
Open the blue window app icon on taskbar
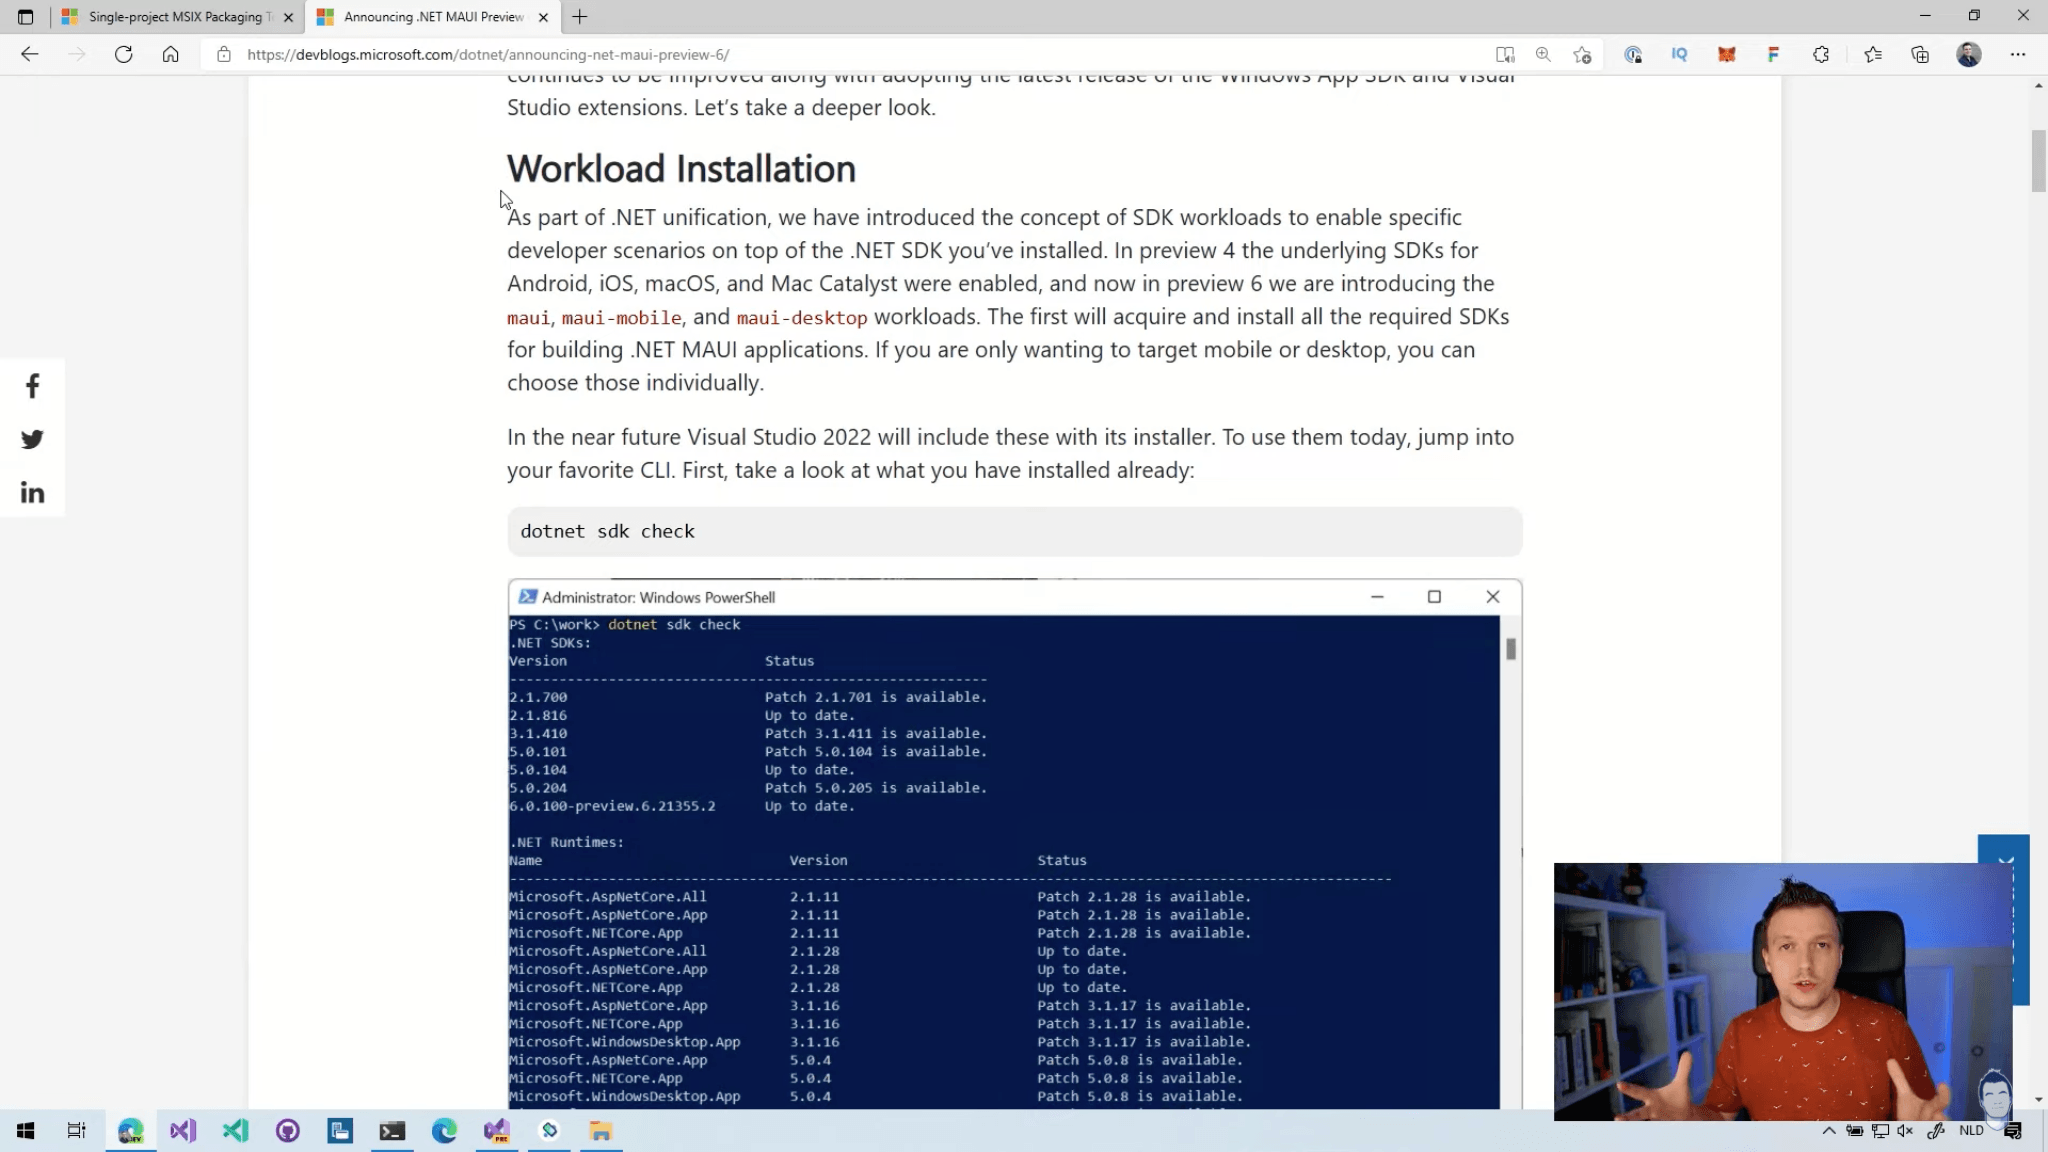[x=340, y=1131]
